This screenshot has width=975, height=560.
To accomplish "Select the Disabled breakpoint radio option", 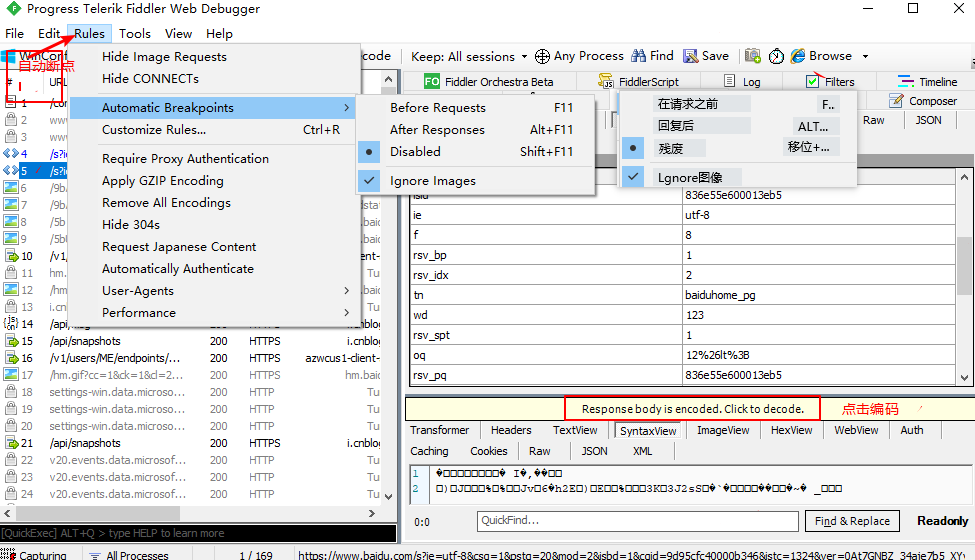I will (369, 152).
